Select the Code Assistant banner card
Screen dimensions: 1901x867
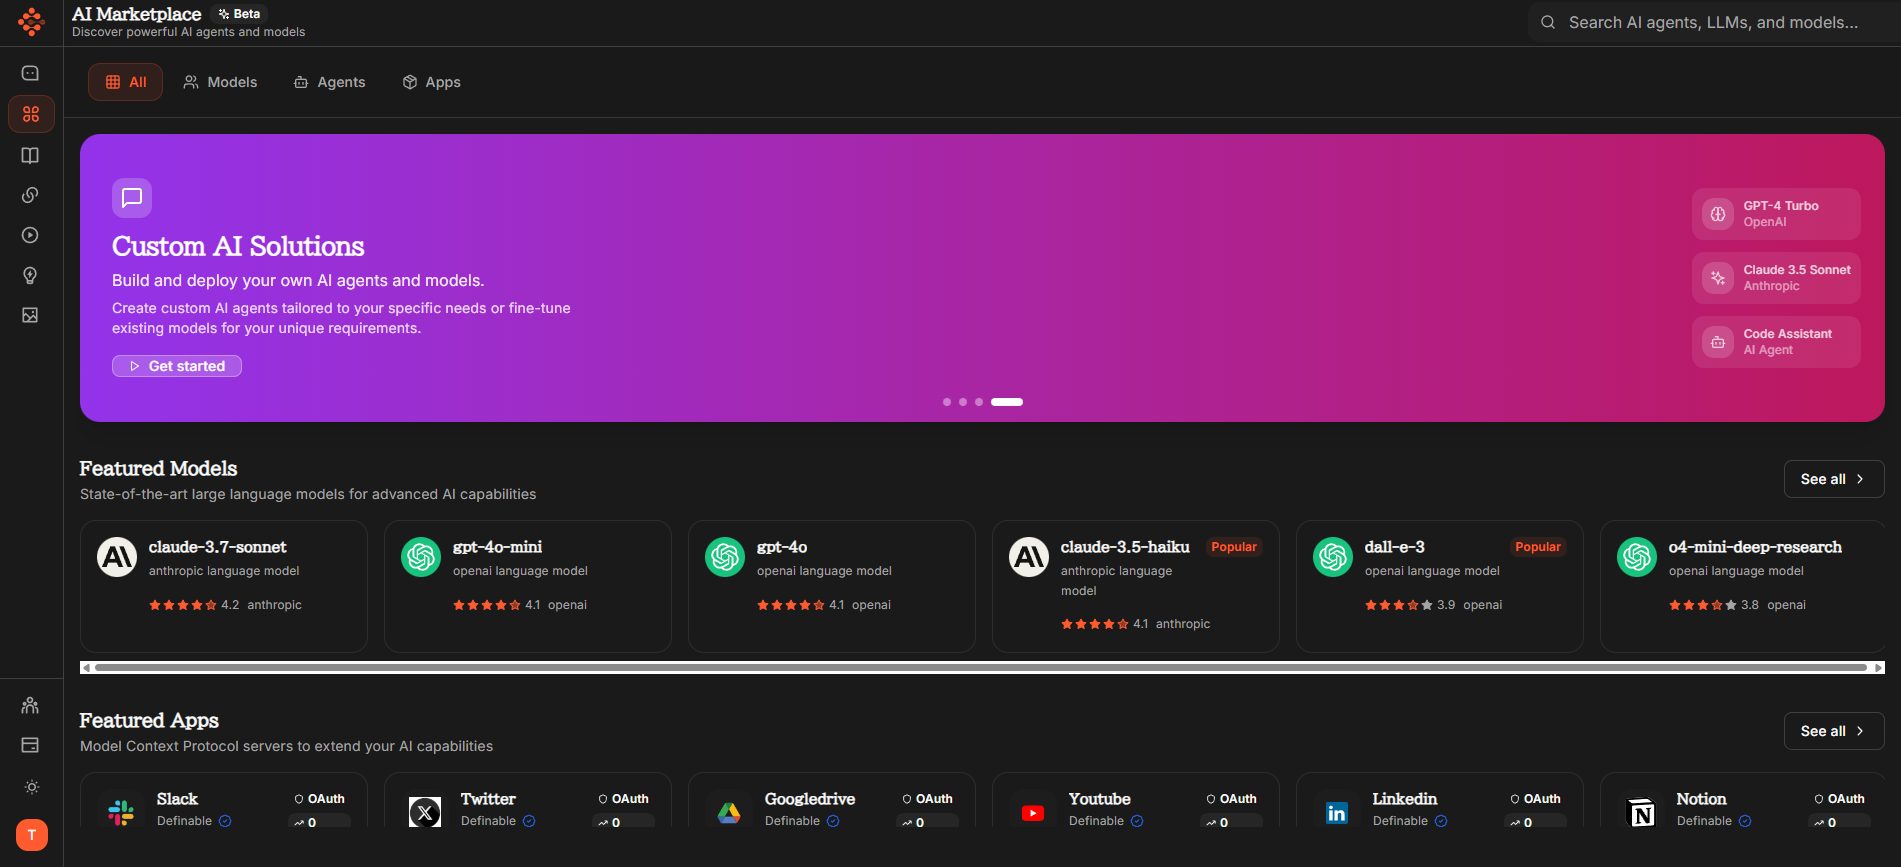click(x=1776, y=342)
